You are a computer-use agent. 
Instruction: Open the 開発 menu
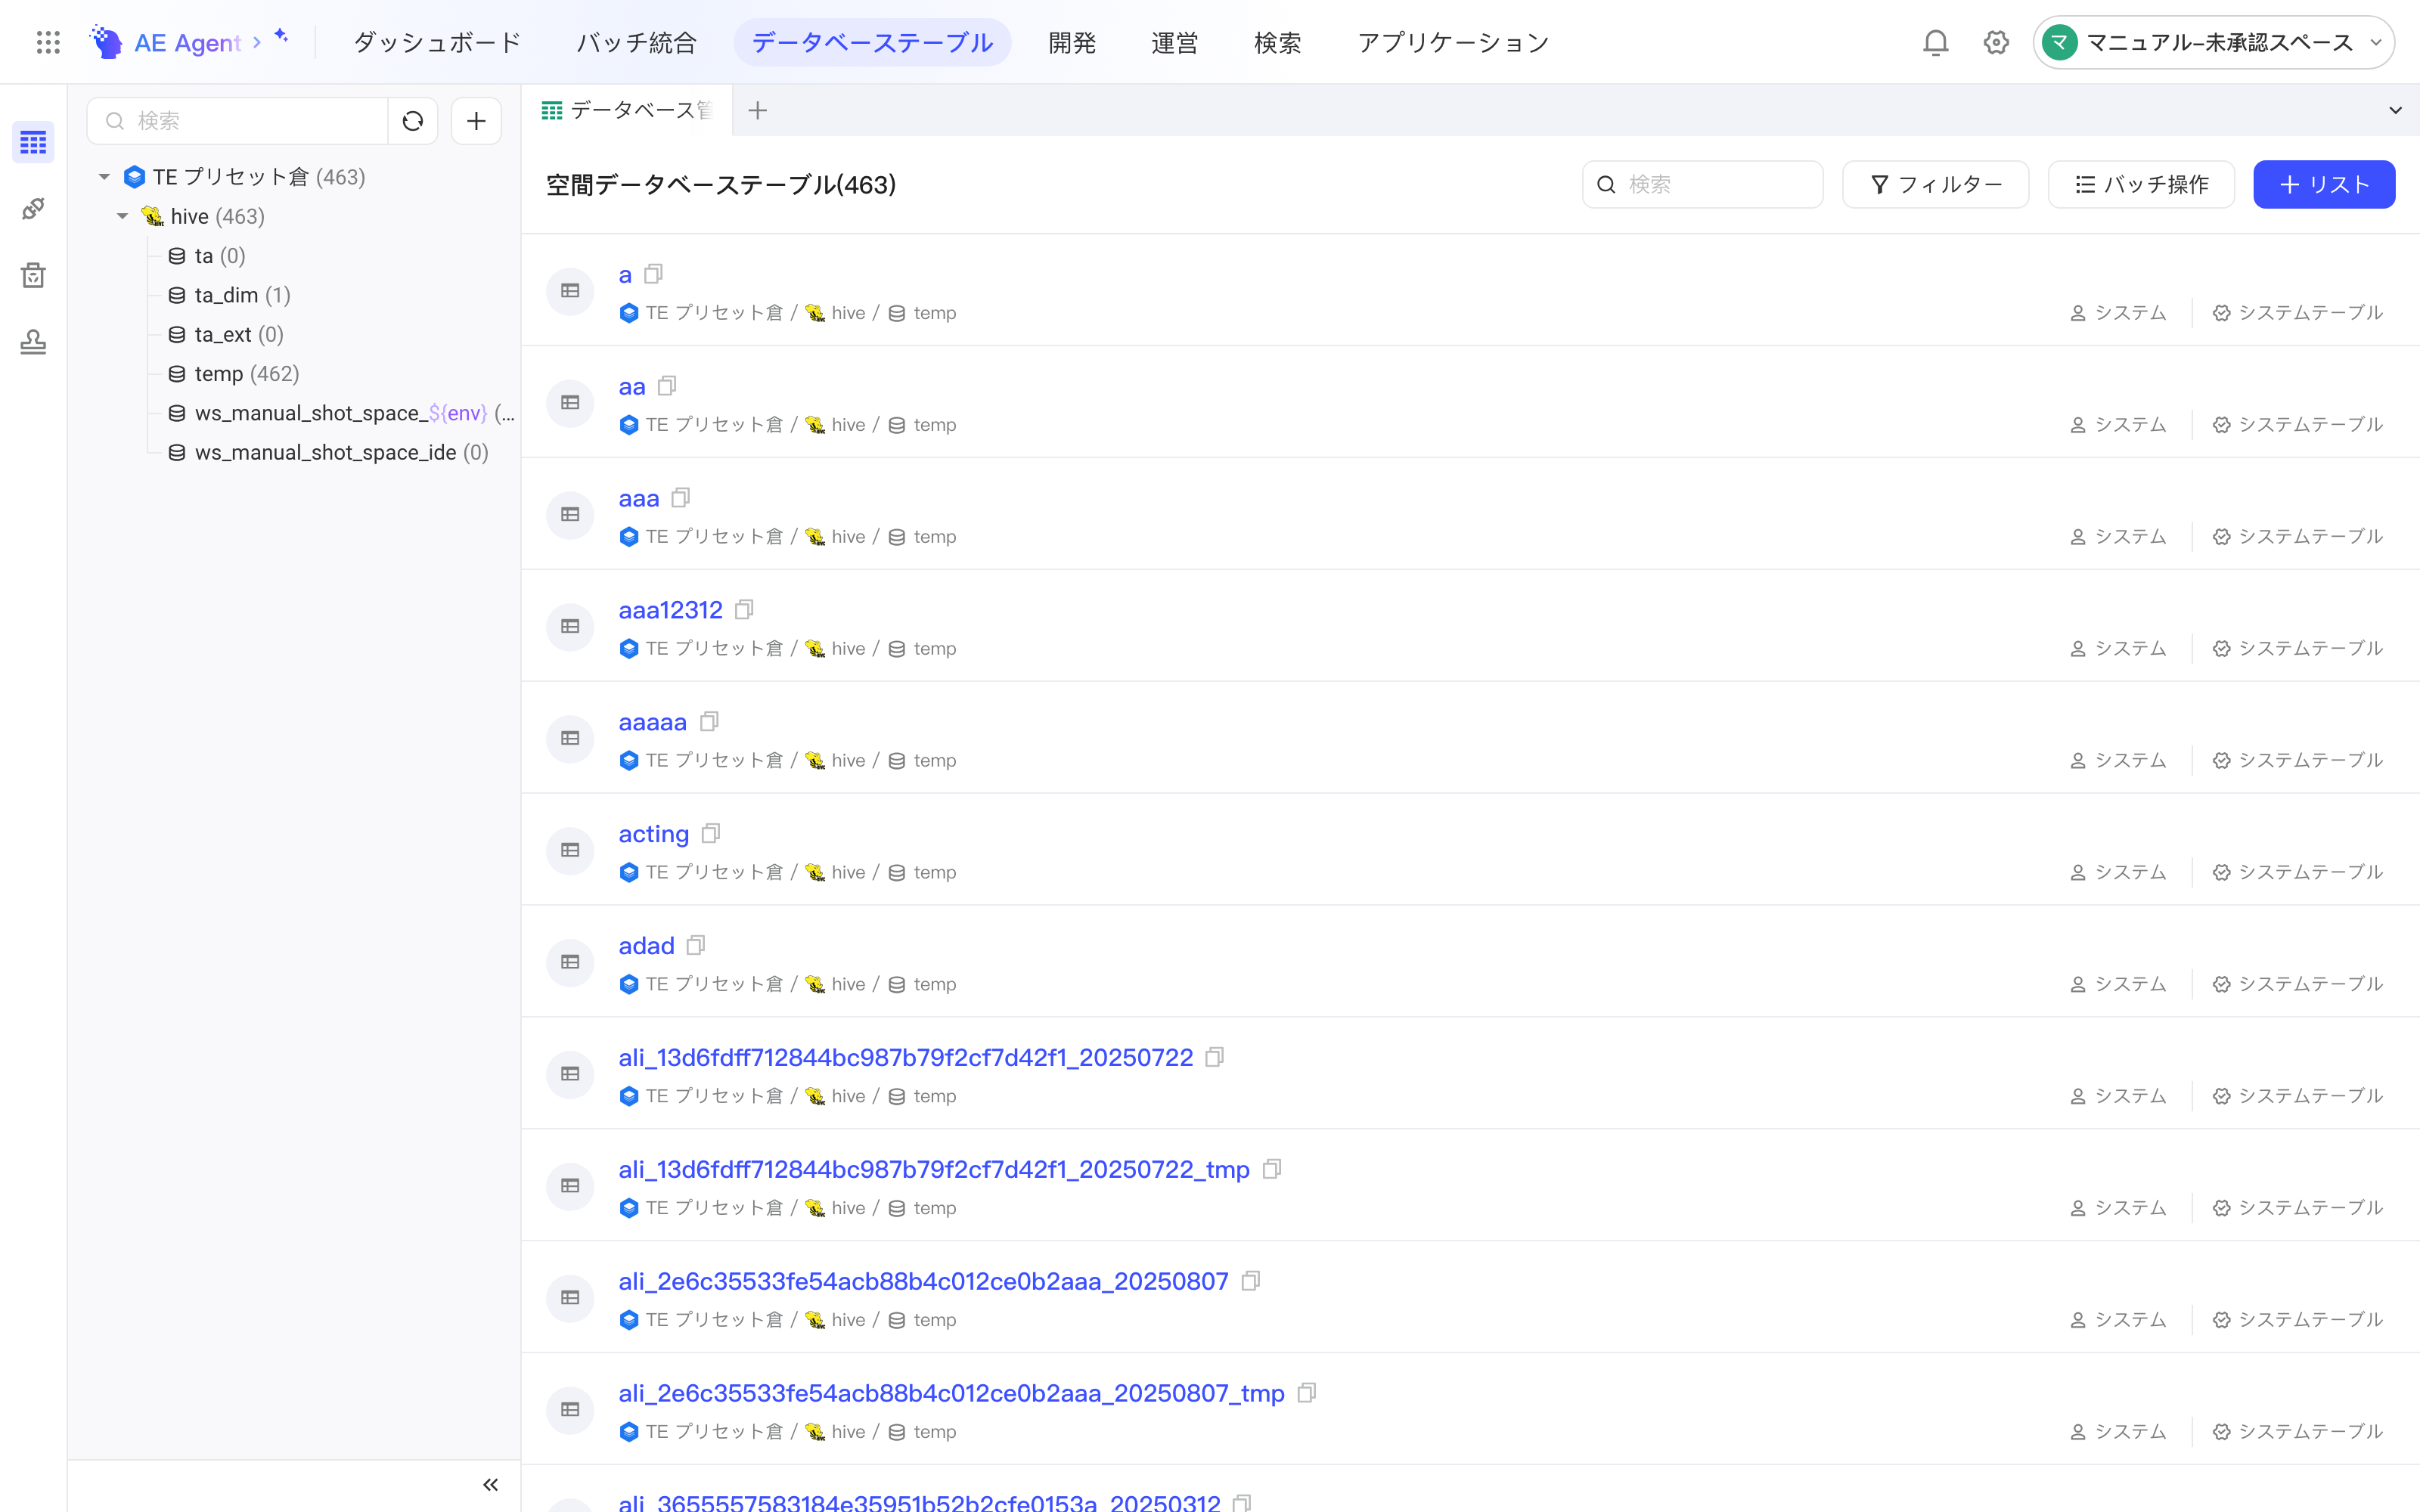click(1072, 42)
